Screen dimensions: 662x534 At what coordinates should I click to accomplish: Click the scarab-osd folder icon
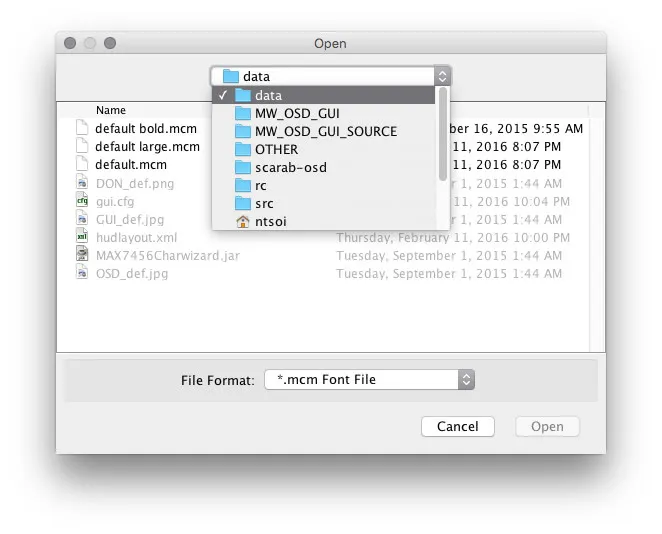(243, 167)
